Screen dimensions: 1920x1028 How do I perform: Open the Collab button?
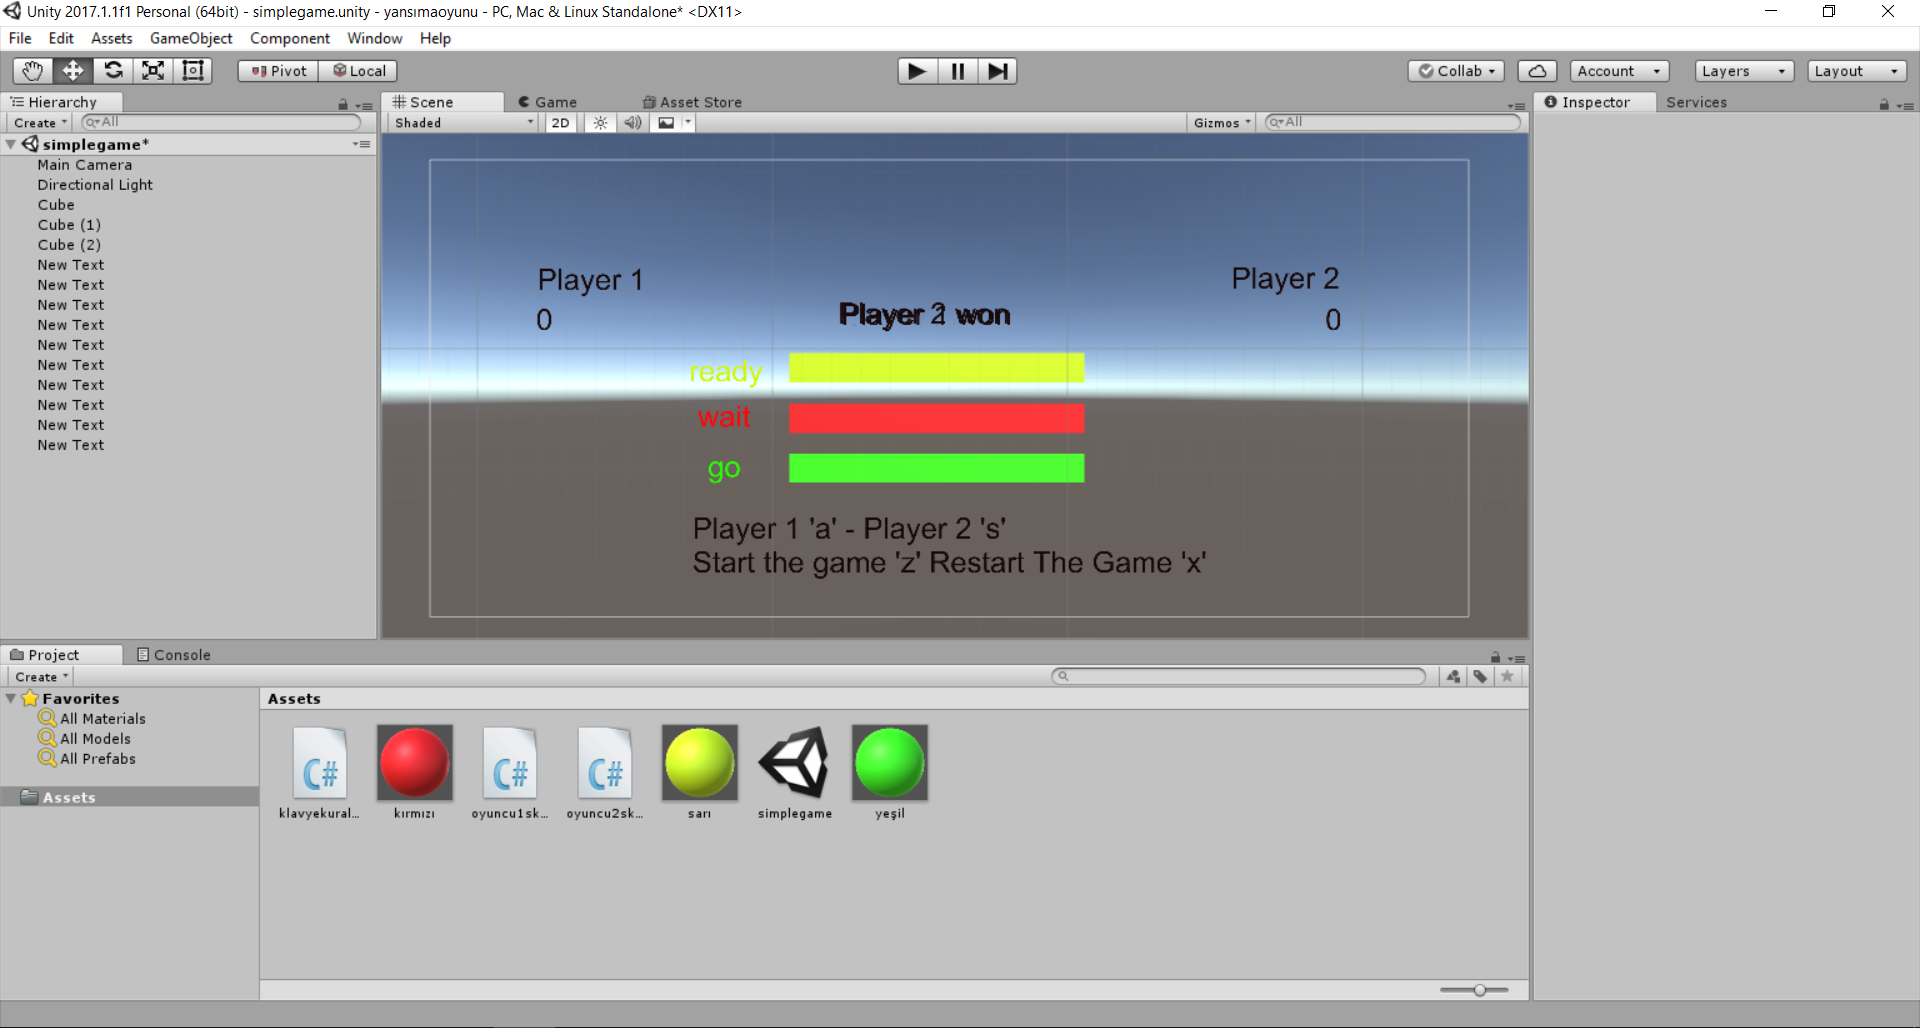(1457, 71)
